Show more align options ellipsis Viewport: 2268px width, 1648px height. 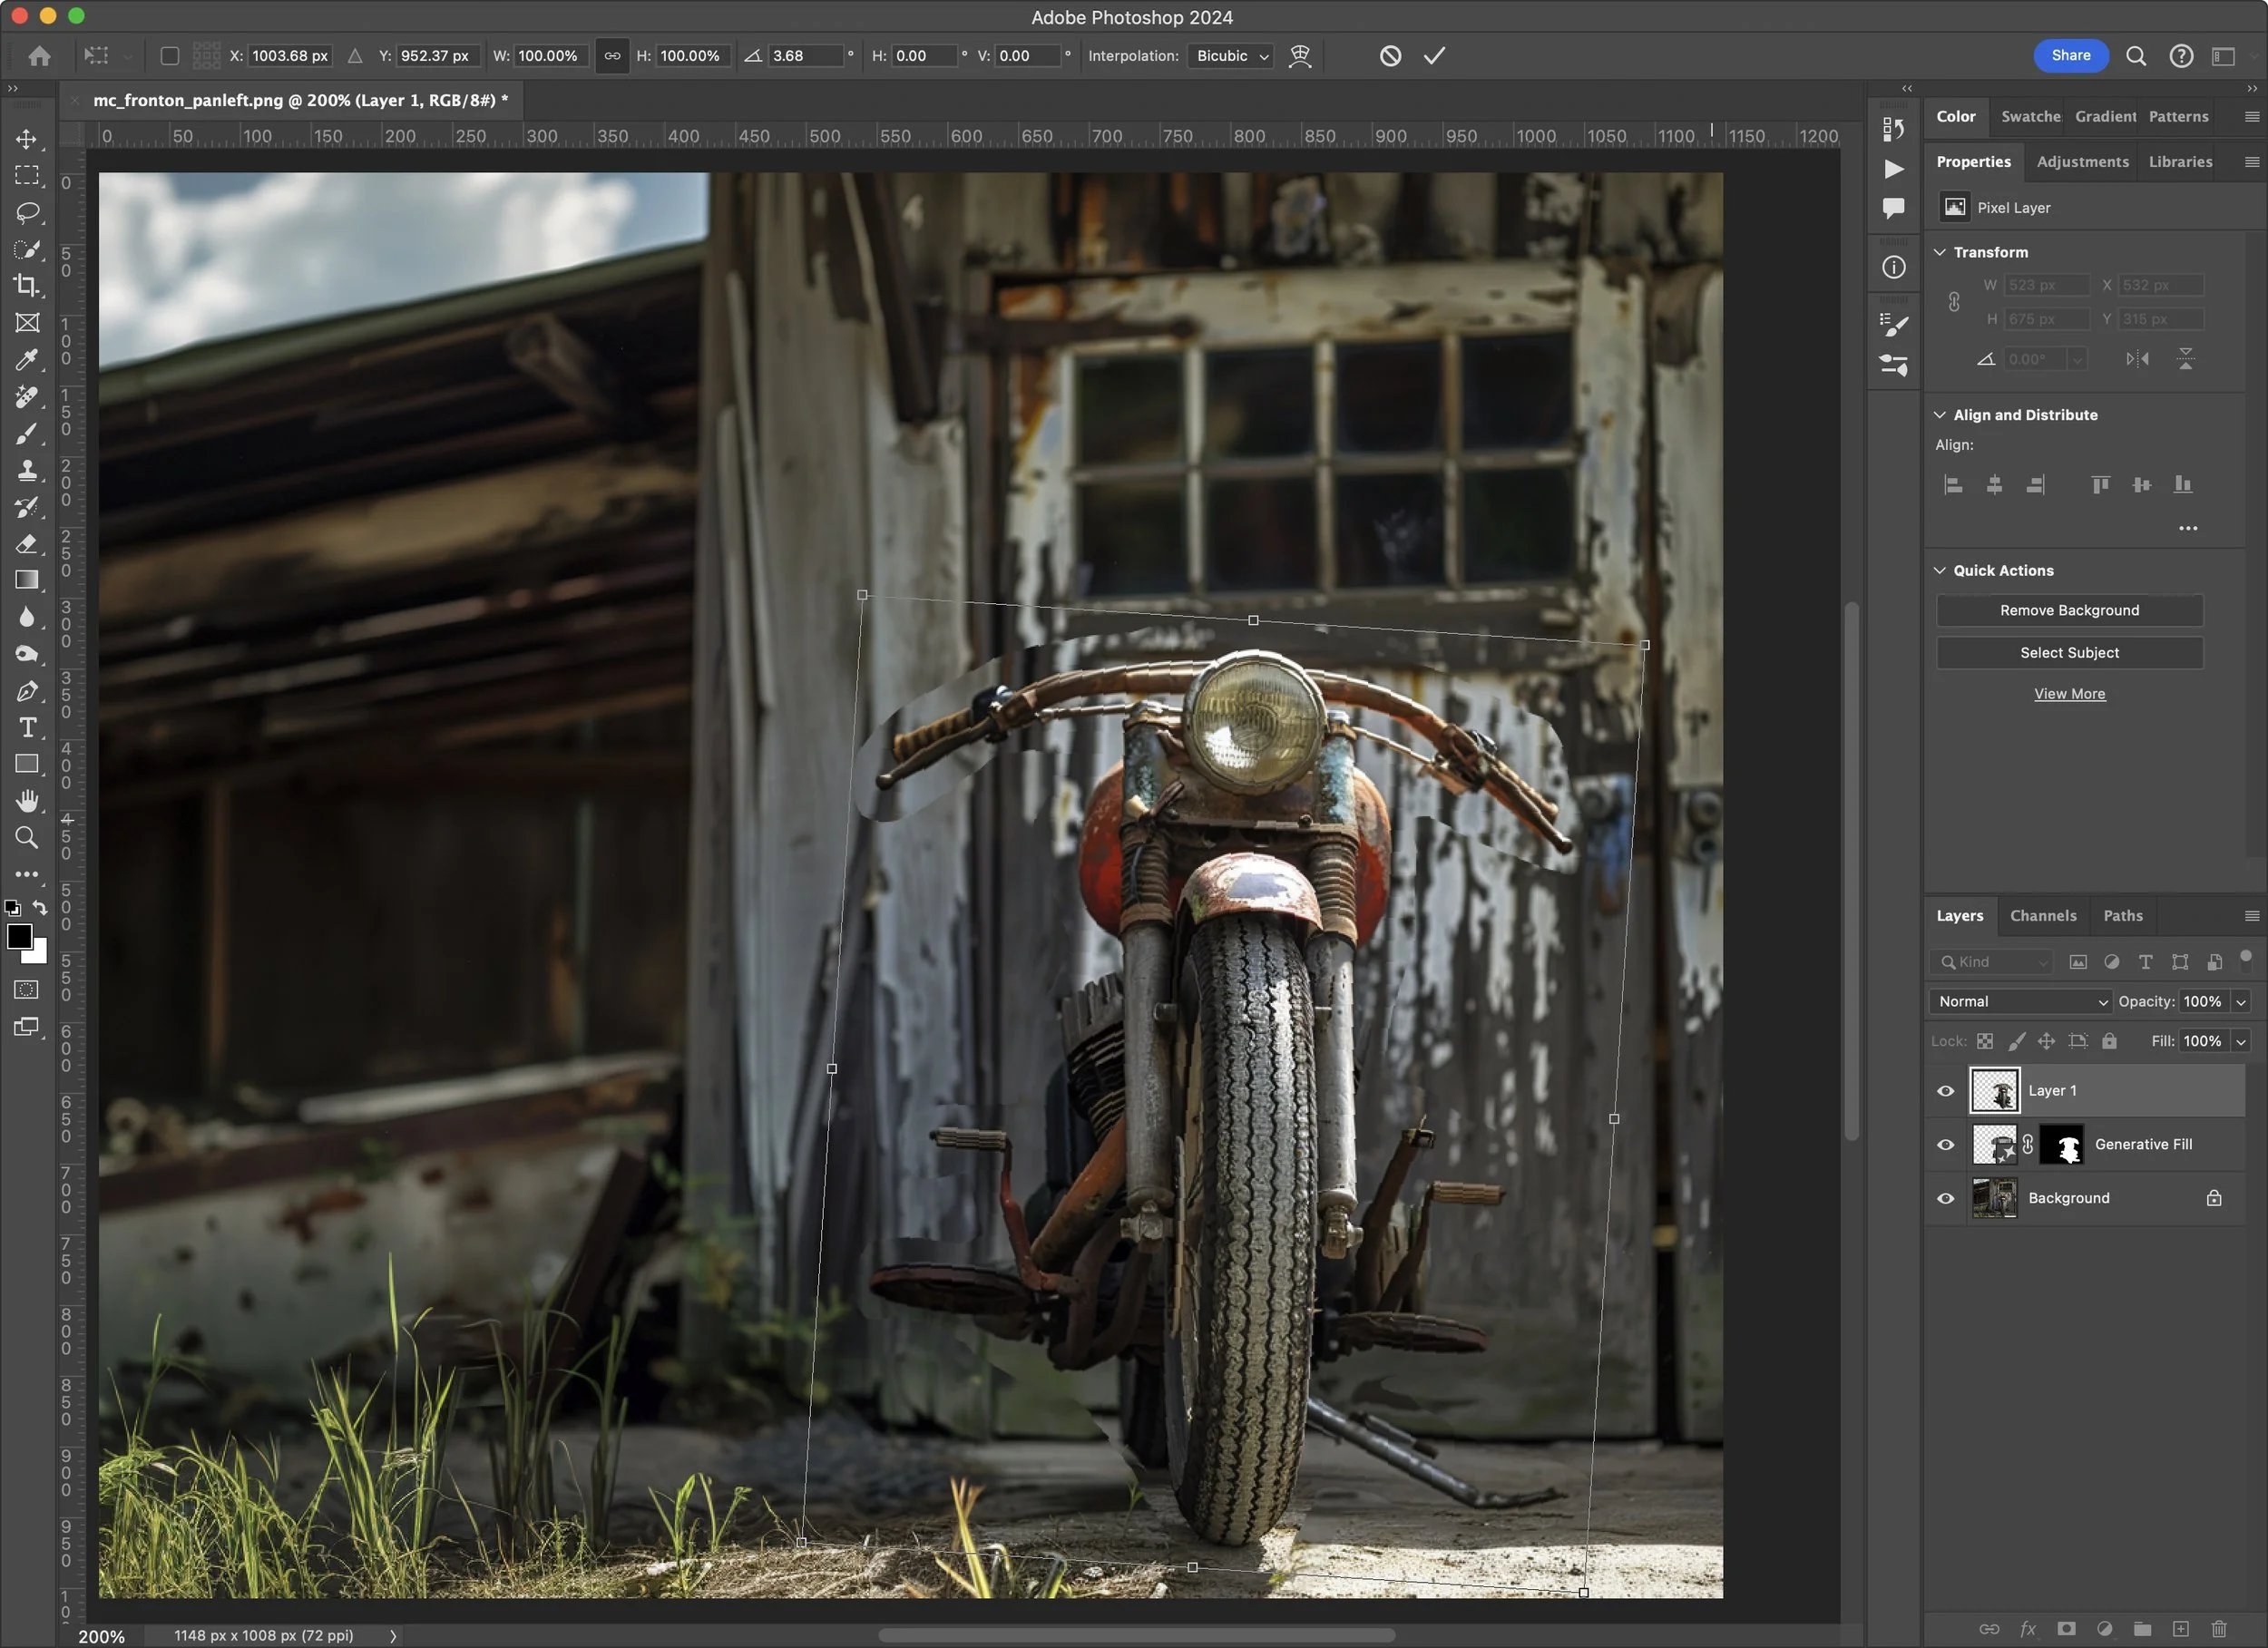click(x=2187, y=528)
